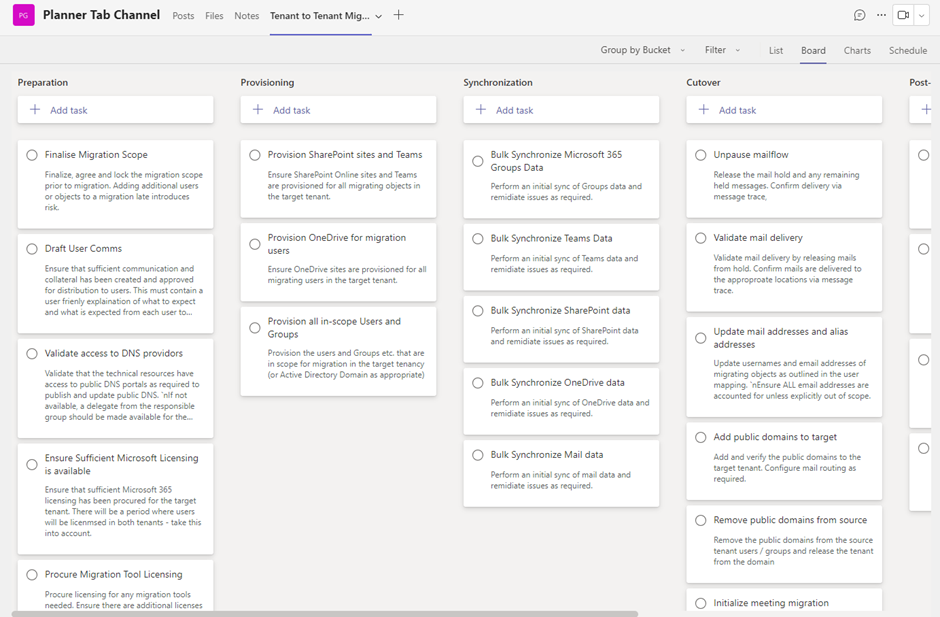Image resolution: width=940 pixels, height=617 pixels.
Task: Open the Draft User Comms task title
Action: [x=83, y=248]
